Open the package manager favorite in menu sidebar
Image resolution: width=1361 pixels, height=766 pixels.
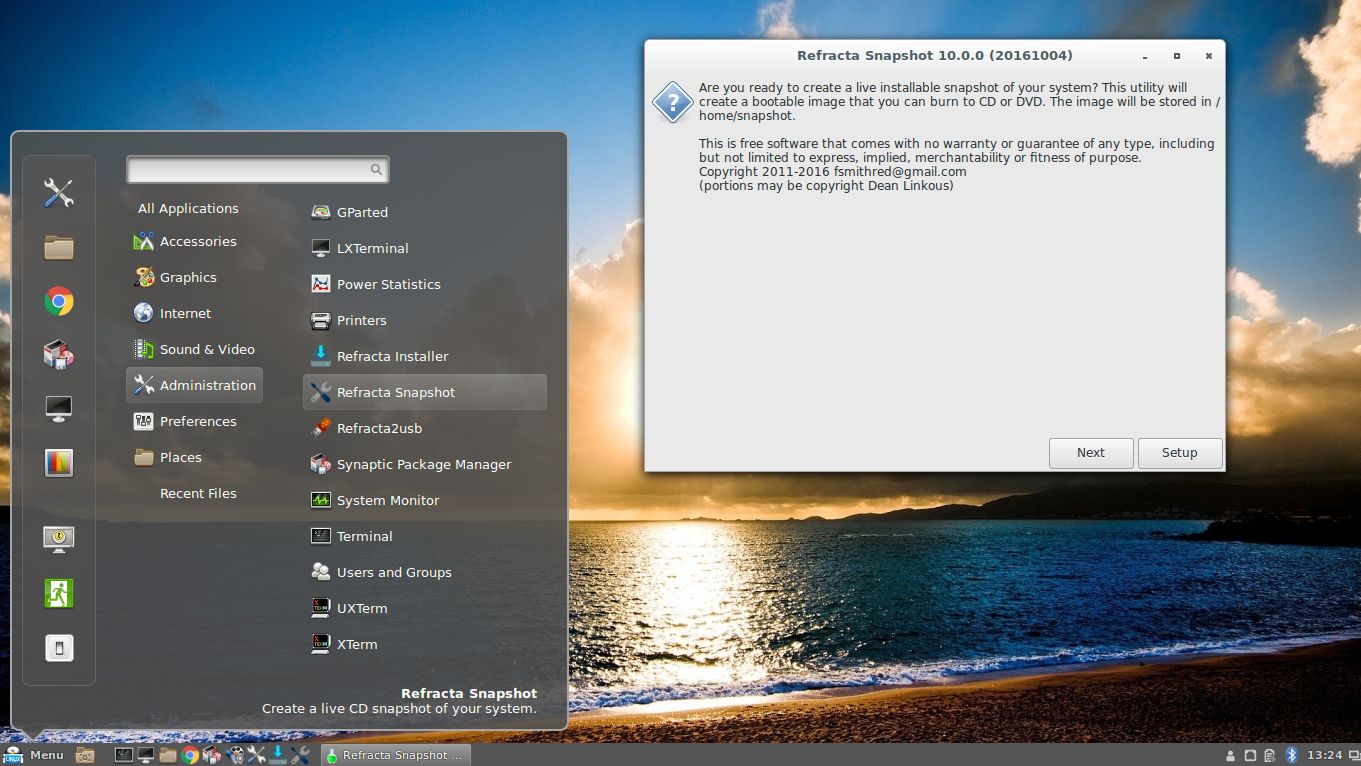[x=59, y=354]
